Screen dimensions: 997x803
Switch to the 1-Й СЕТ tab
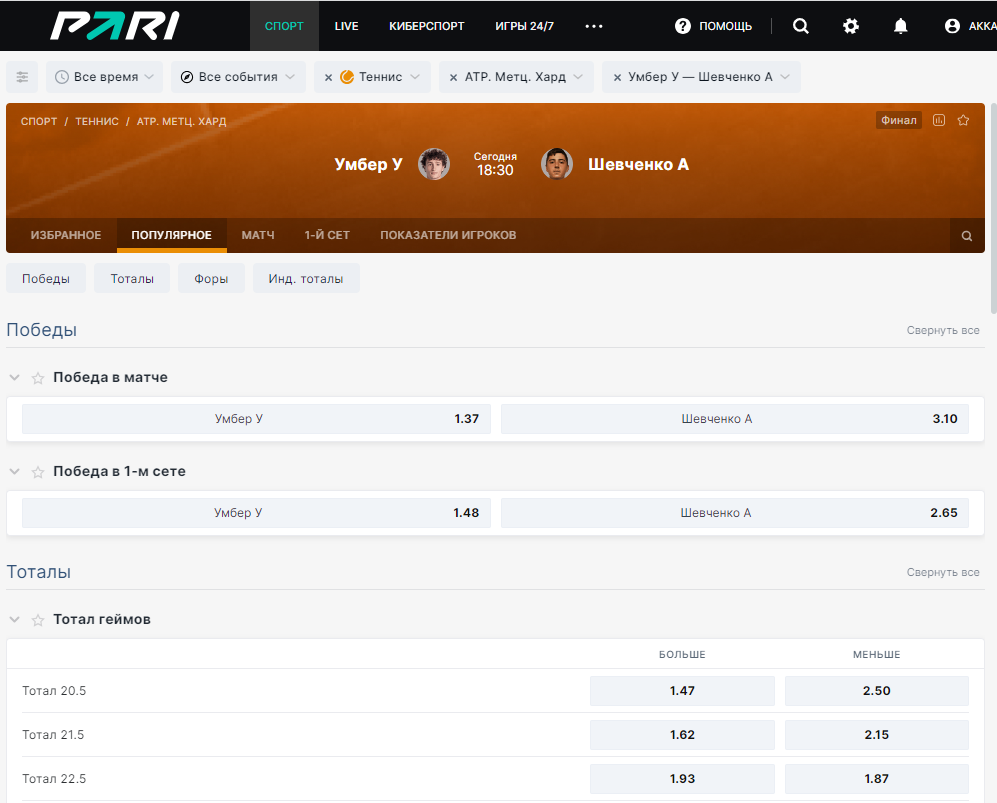(327, 235)
